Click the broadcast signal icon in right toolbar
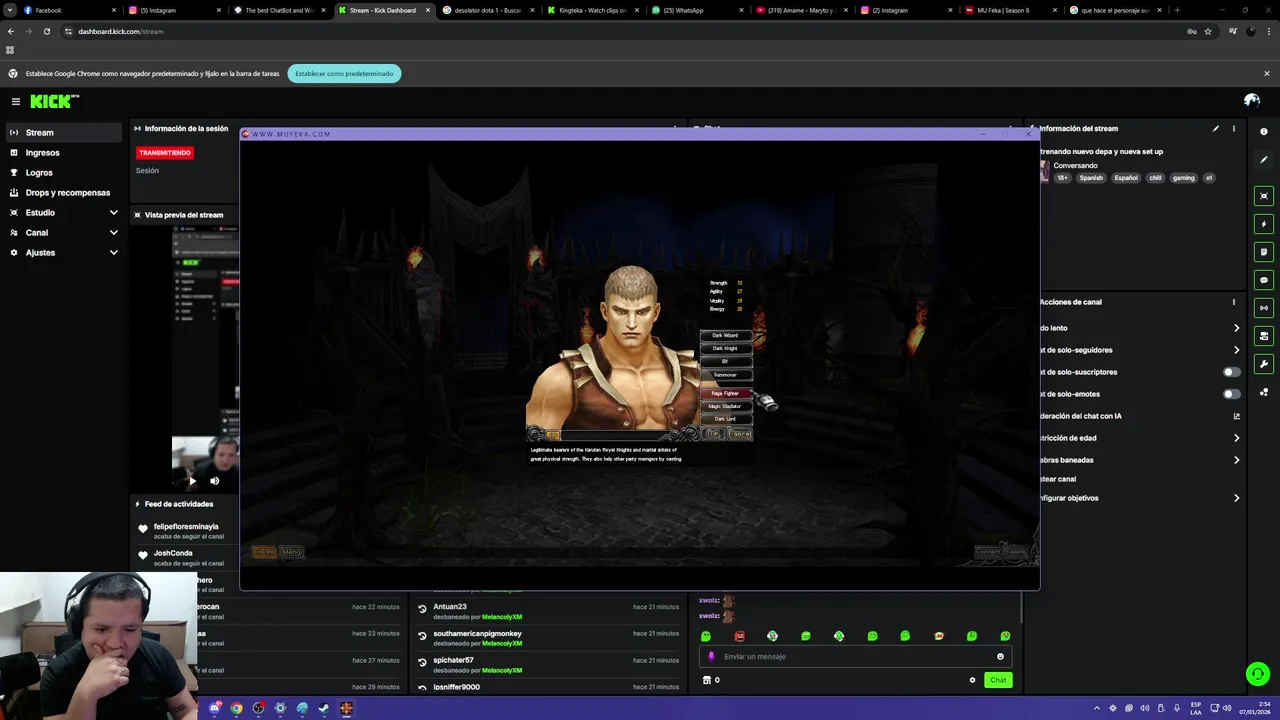 coord(1264,308)
